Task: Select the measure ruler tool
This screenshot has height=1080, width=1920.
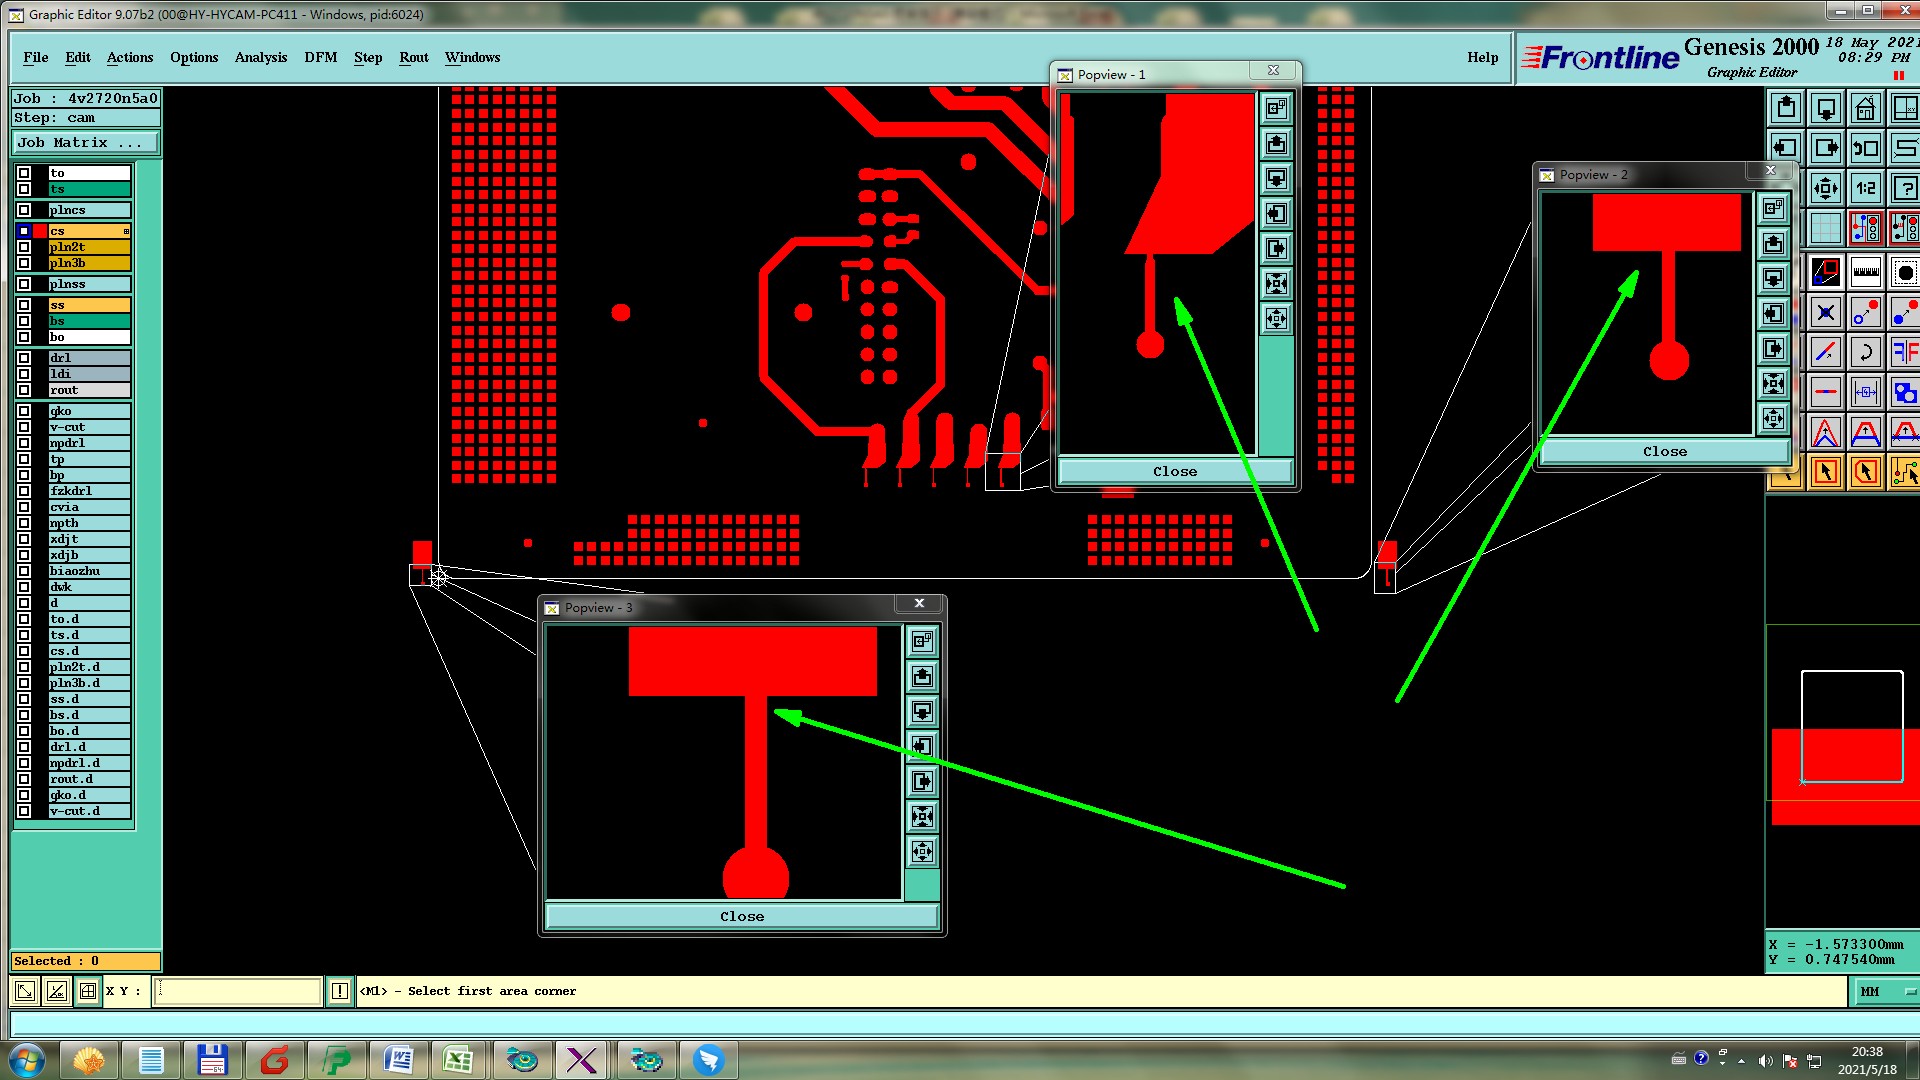Action: (x=1865, y=271)
